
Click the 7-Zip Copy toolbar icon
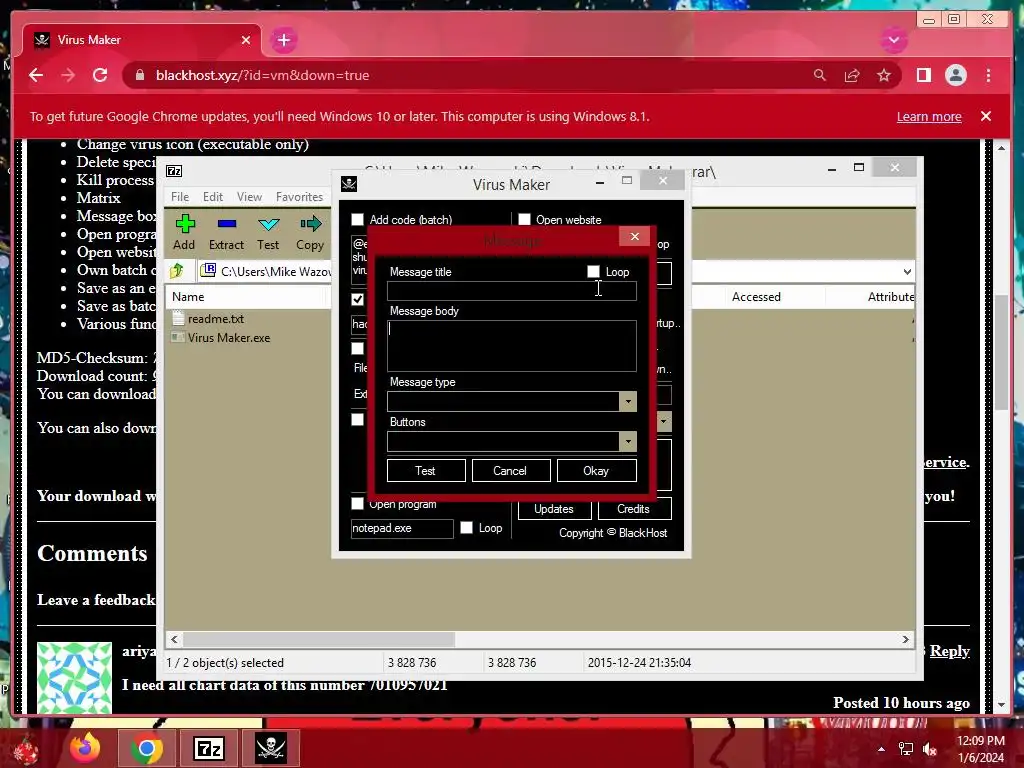310,224
